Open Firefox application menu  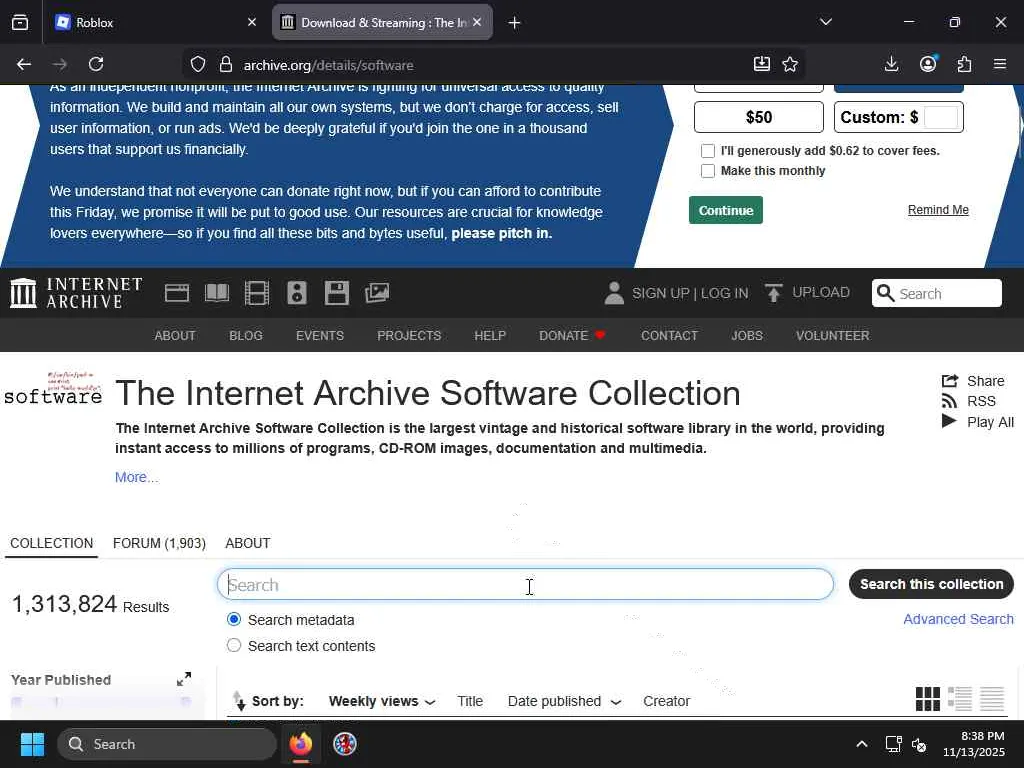999,64
